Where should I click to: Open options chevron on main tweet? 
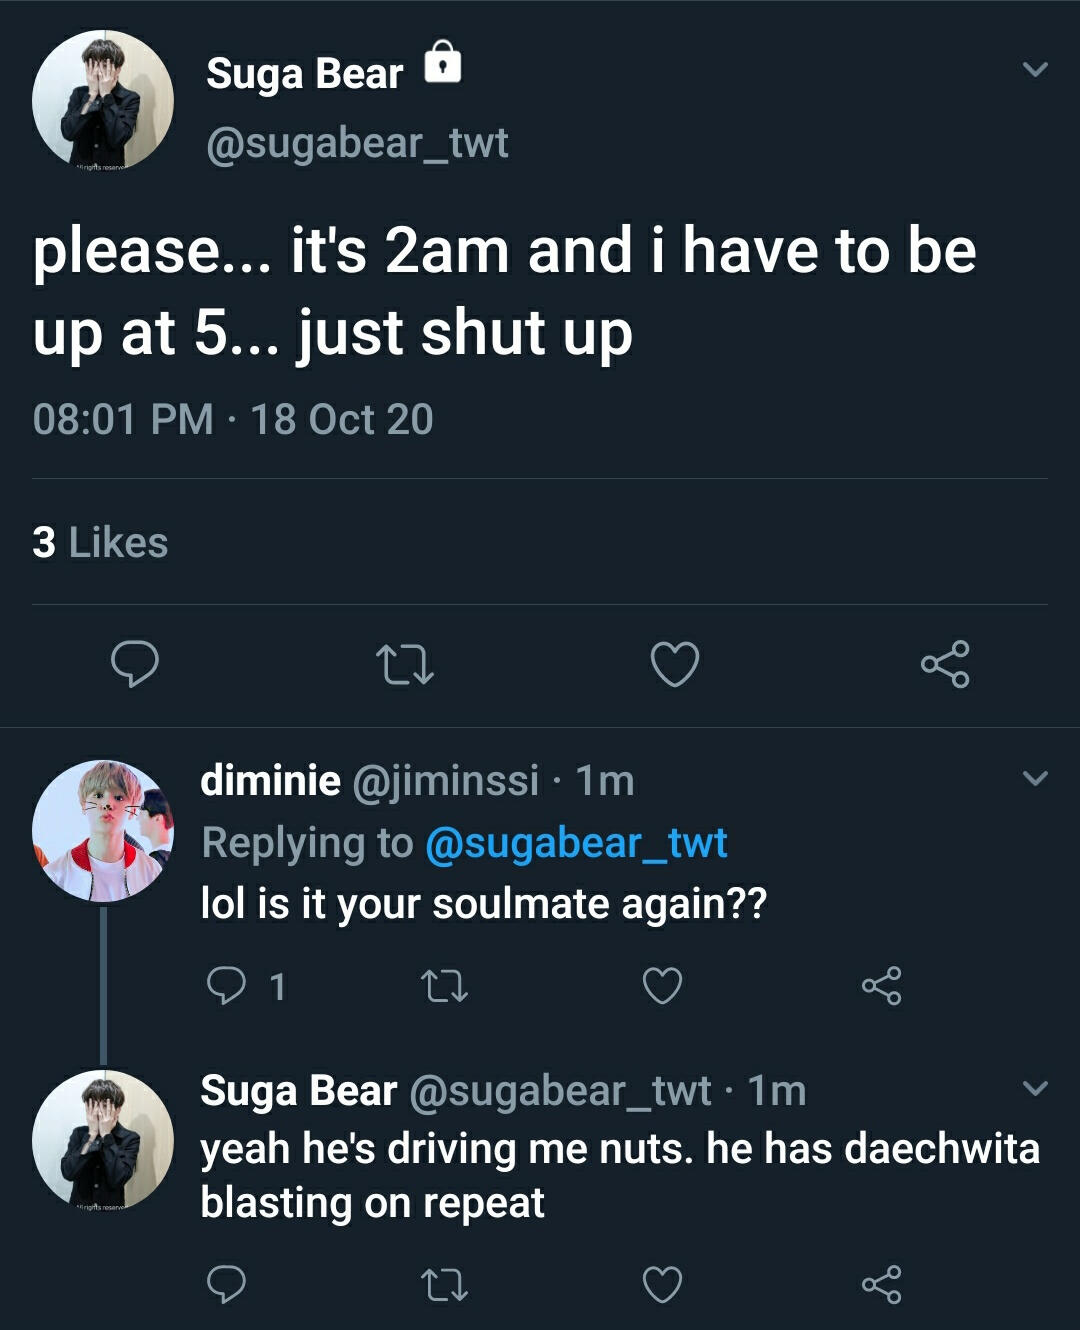click(x=1036, y=70)
